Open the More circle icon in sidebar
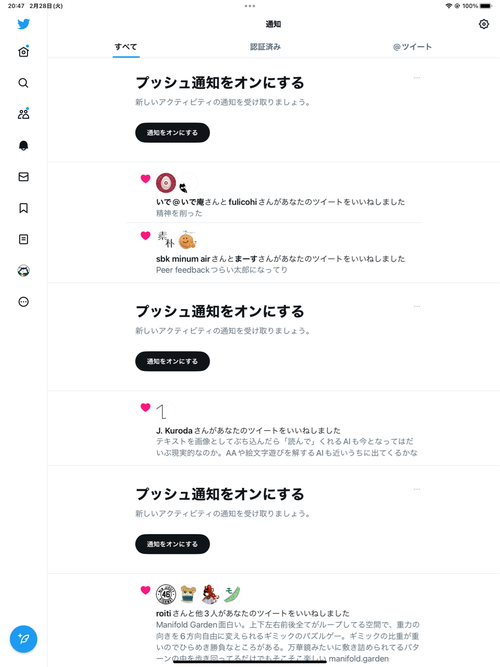Viewport: 500px width, 667px height. (x=24, y=302)
